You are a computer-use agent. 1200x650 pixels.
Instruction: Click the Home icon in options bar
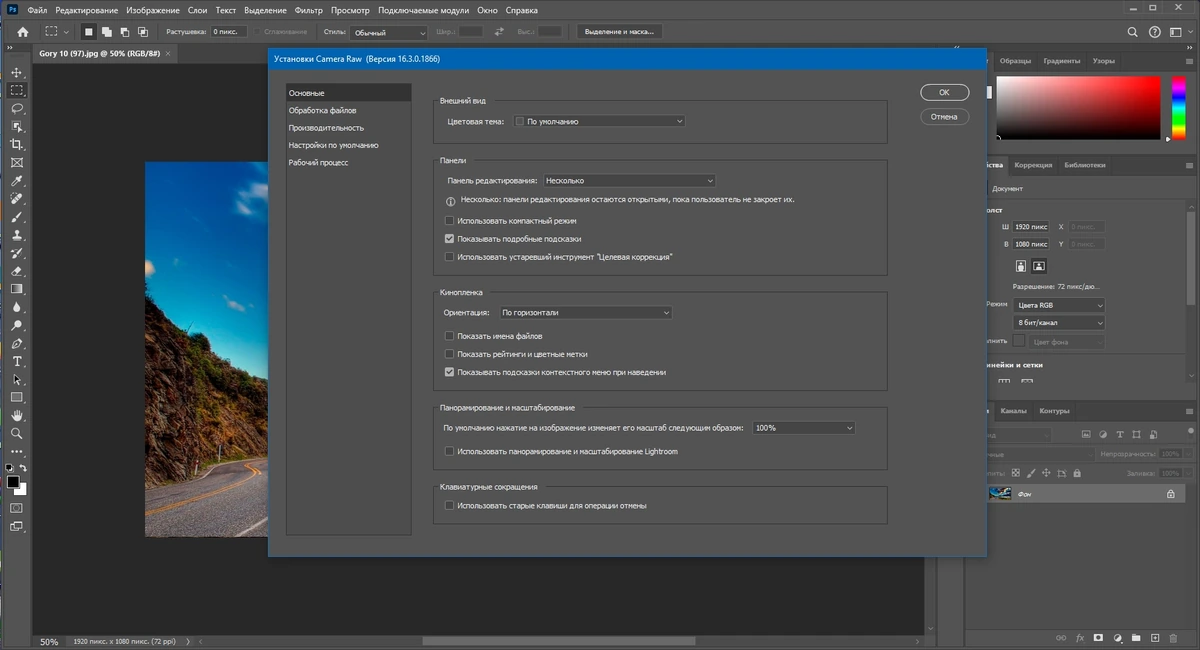(21, 31)
